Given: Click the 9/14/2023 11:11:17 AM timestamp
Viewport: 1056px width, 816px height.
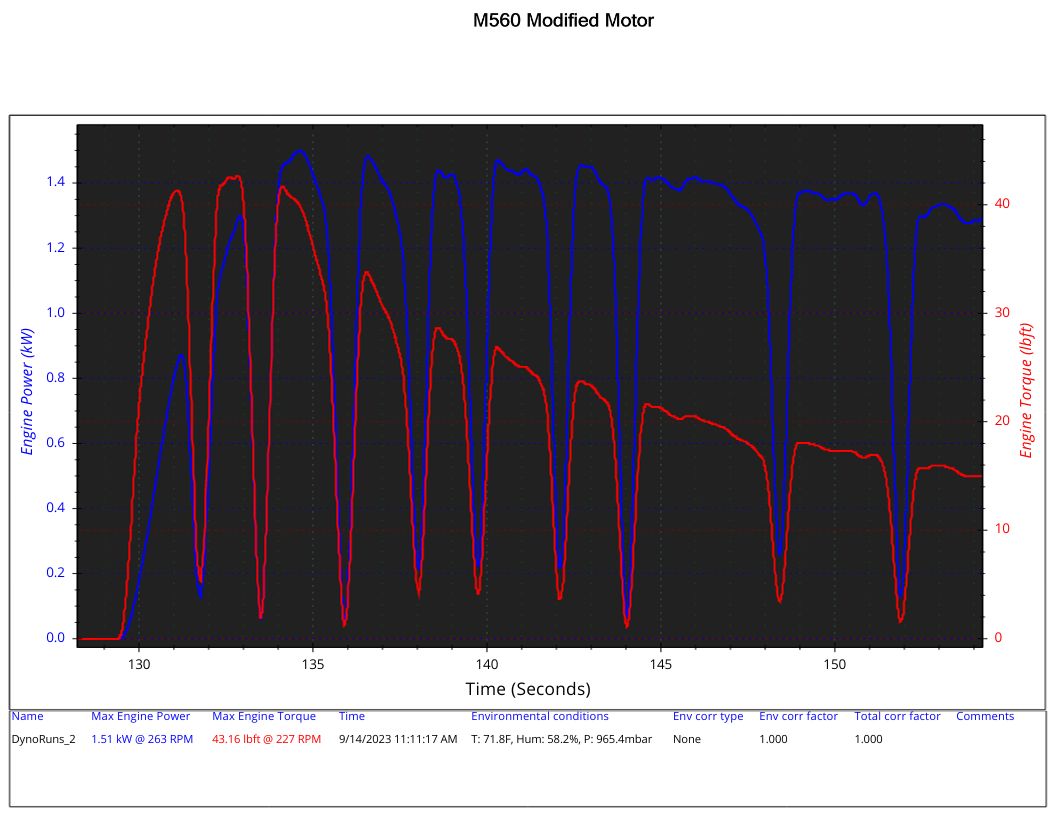Looking at the screenshot, I should pos(398,739).
